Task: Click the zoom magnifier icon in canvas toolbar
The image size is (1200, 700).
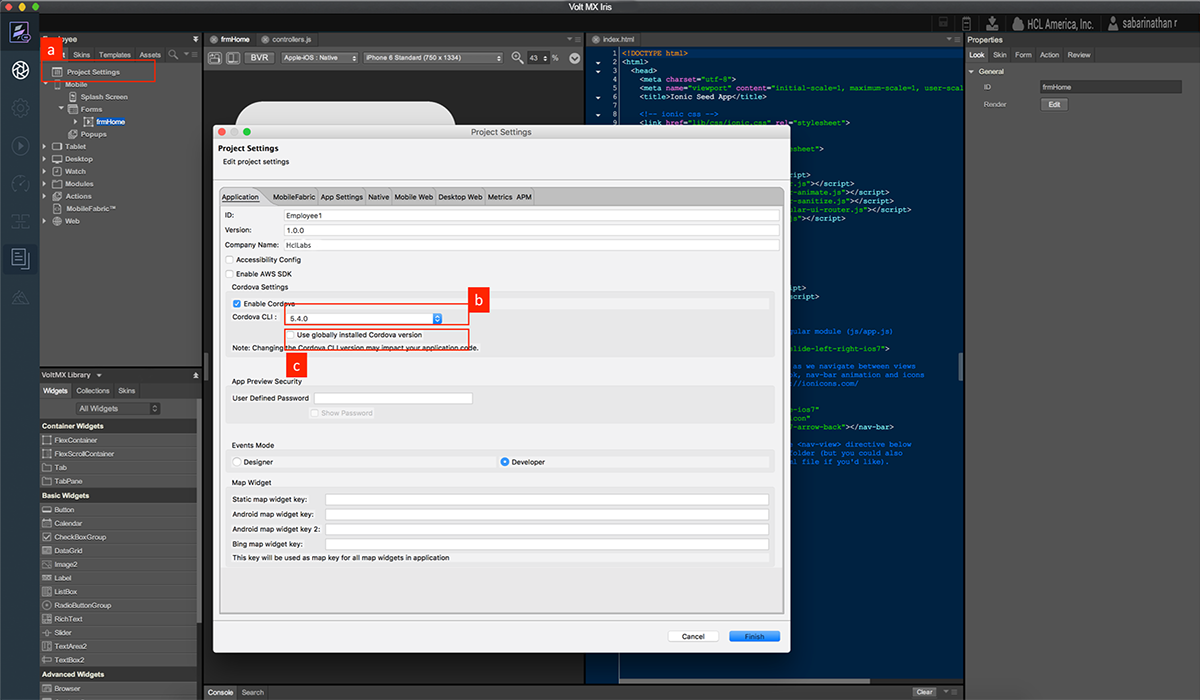Action: pos(518,58)
